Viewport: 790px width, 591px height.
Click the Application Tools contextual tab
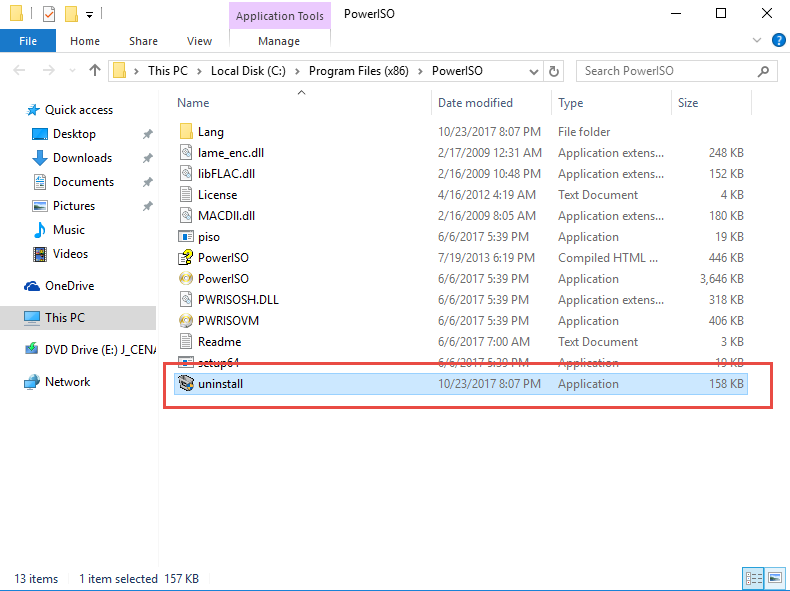point(280,16)
